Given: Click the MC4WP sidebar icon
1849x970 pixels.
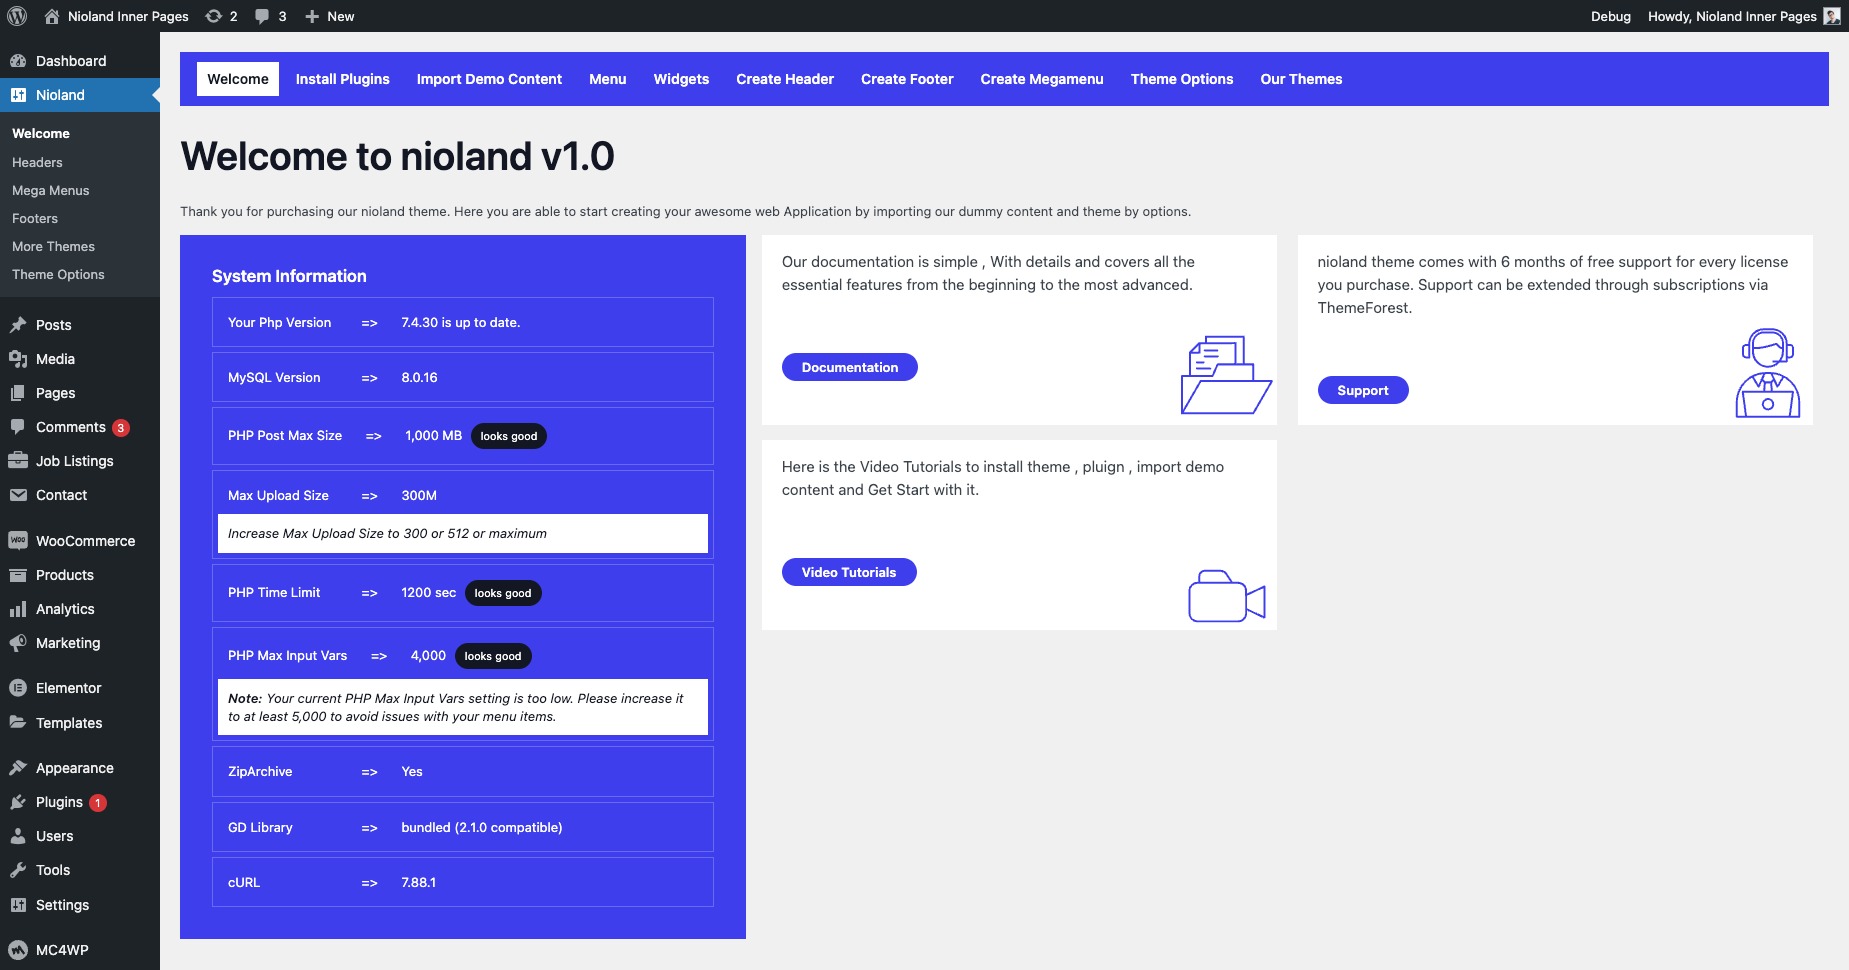Looking at the screenshot, I should 18,950.
